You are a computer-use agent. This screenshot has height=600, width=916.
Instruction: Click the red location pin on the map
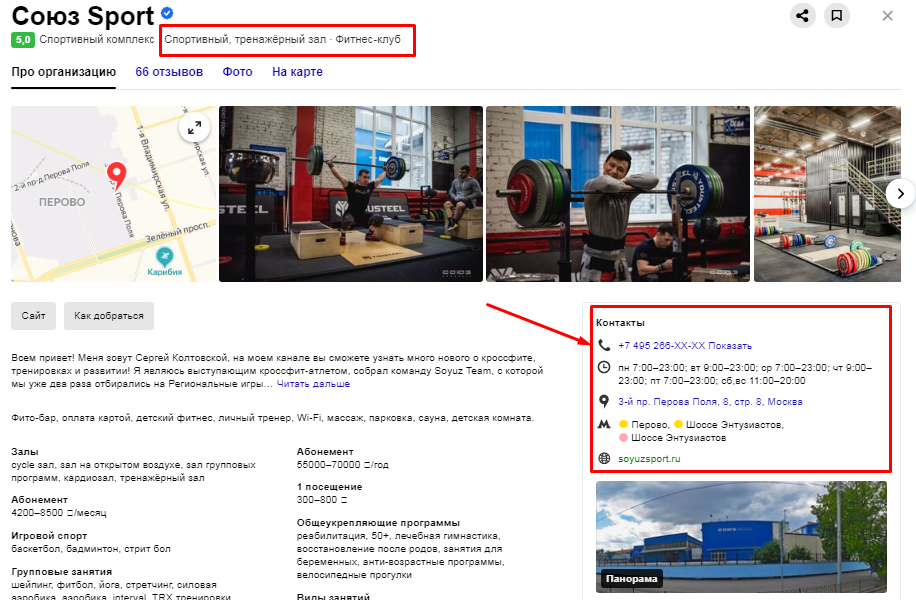click(116, 176)
